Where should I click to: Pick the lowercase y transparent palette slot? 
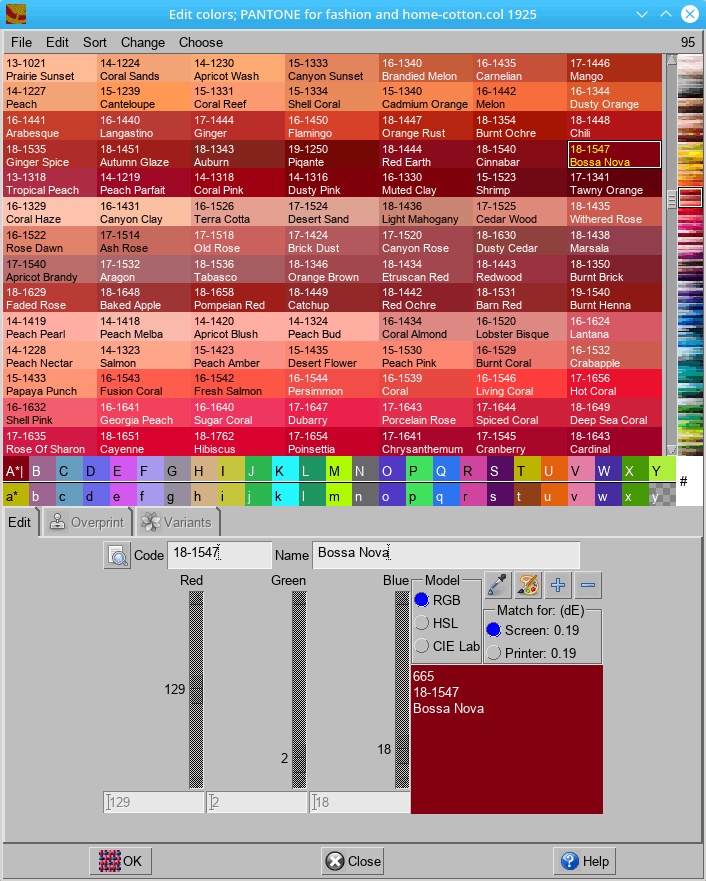point(662,495)
